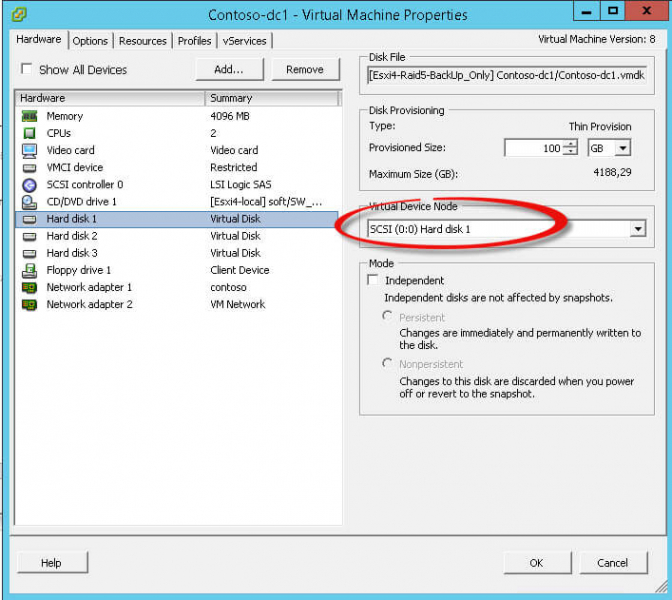Click the Add... button
The height and width of the screenshot is (600, 672).
[x=228, y=69]
